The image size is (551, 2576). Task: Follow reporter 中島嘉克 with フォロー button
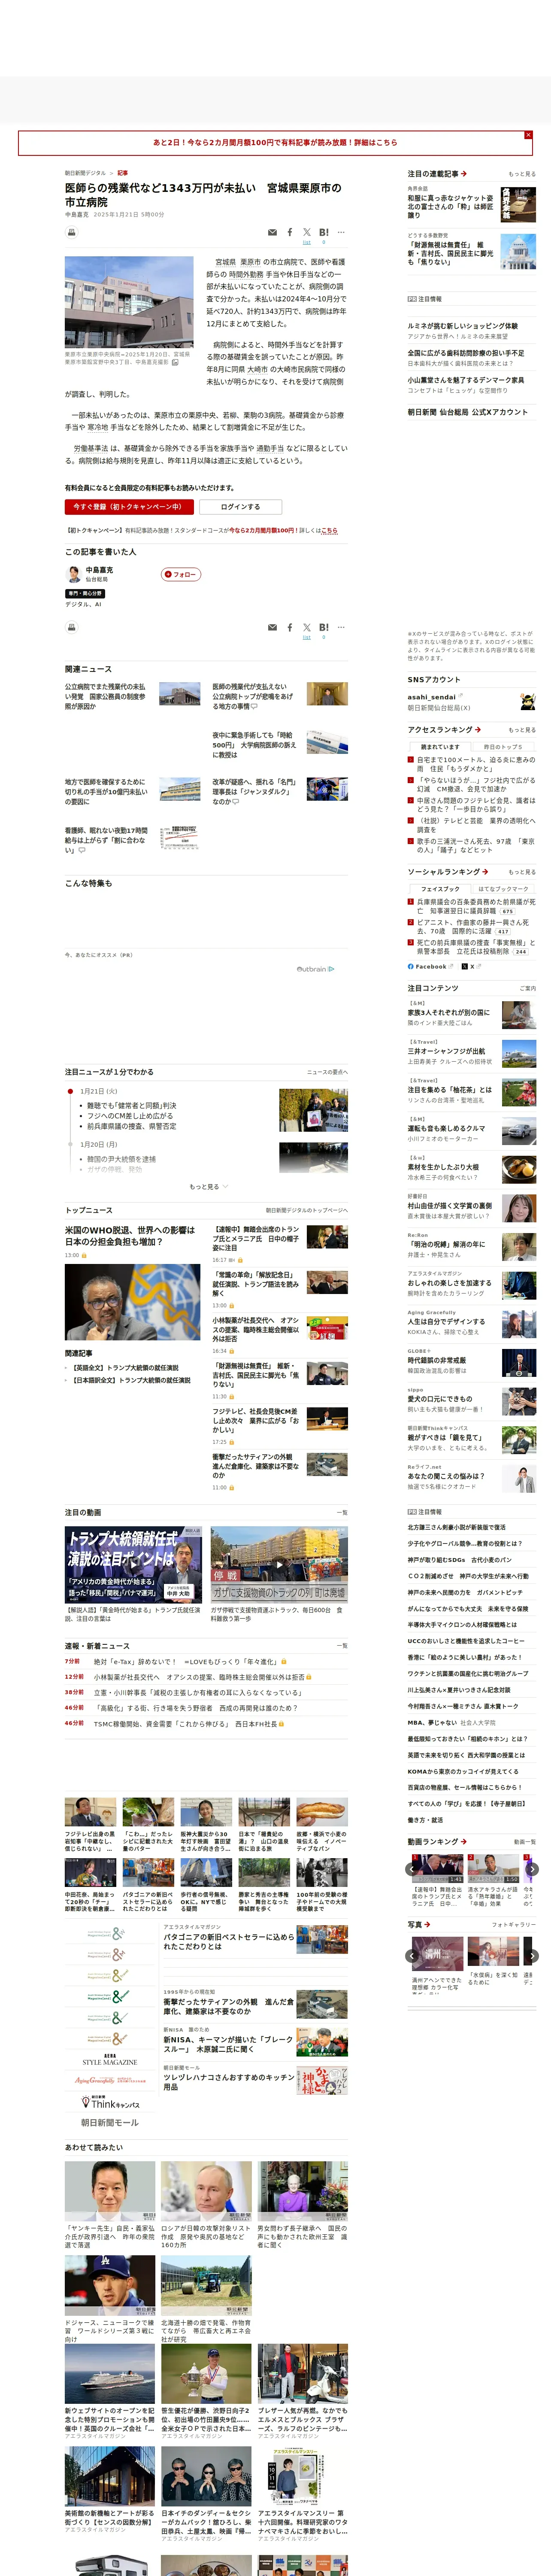[181, 574]
